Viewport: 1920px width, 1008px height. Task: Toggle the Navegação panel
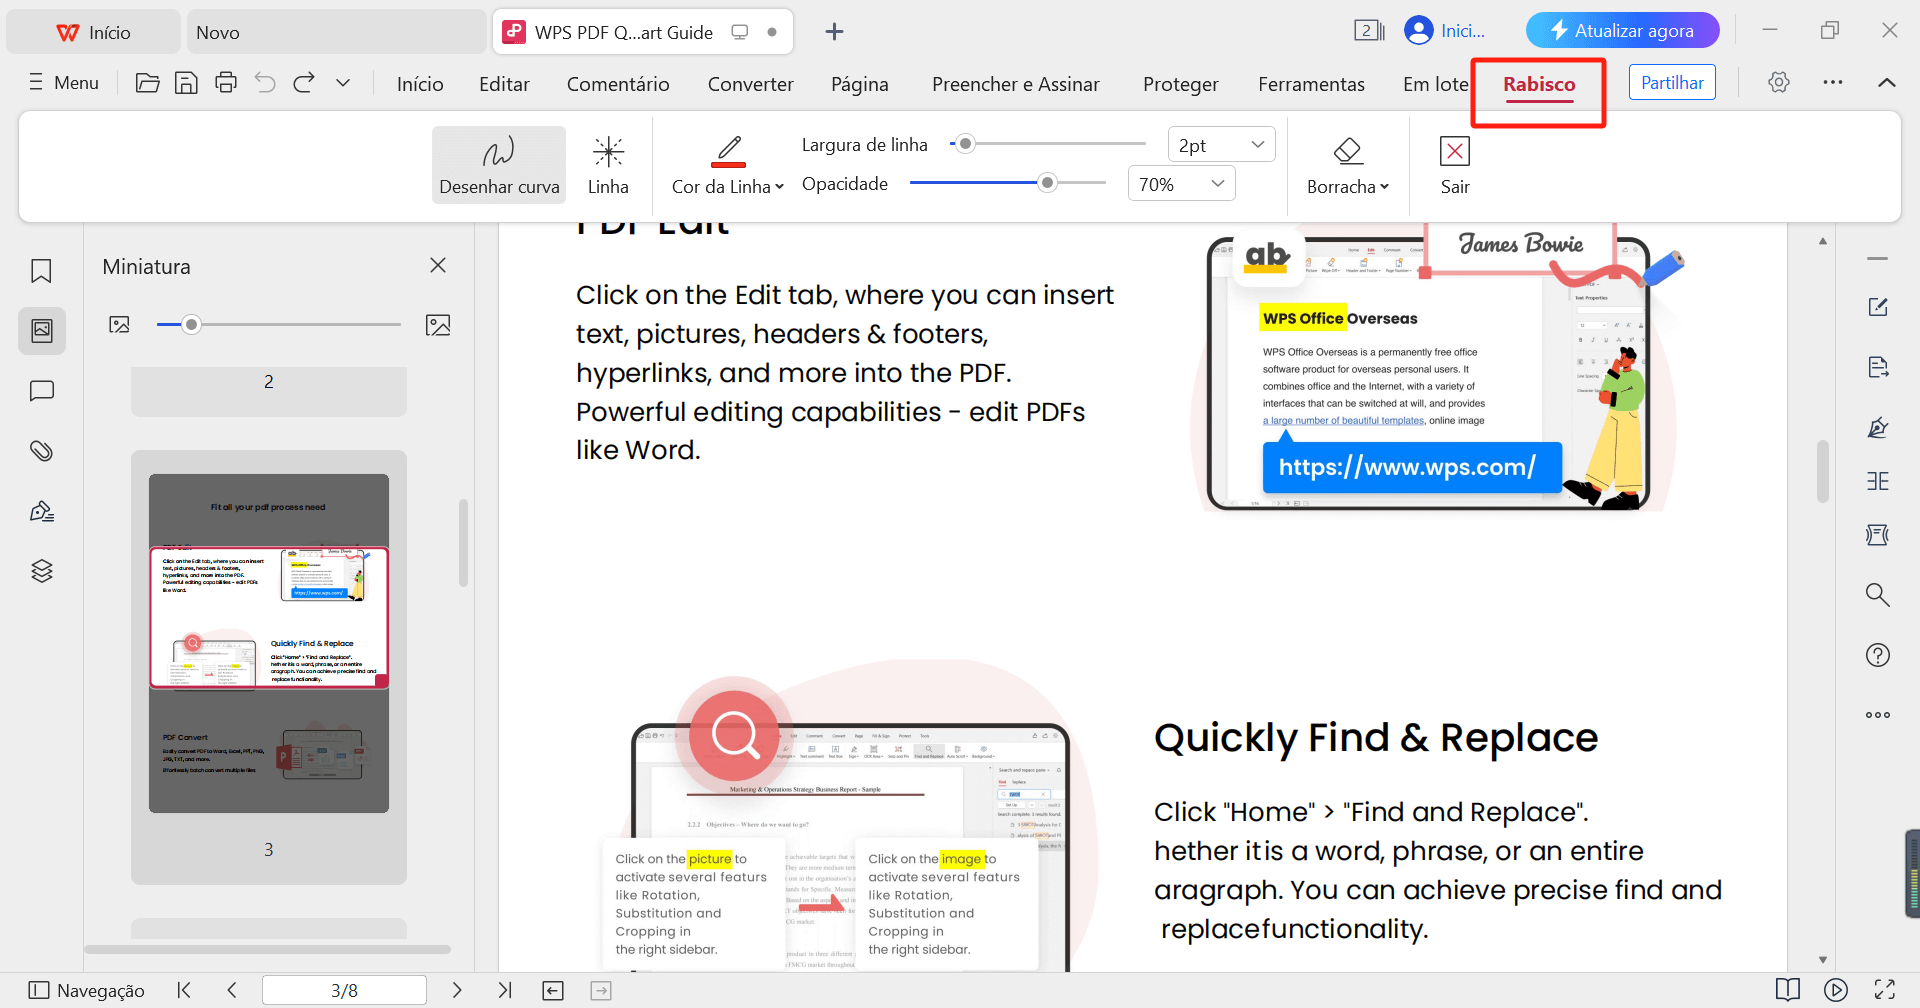tap(87, 989)
